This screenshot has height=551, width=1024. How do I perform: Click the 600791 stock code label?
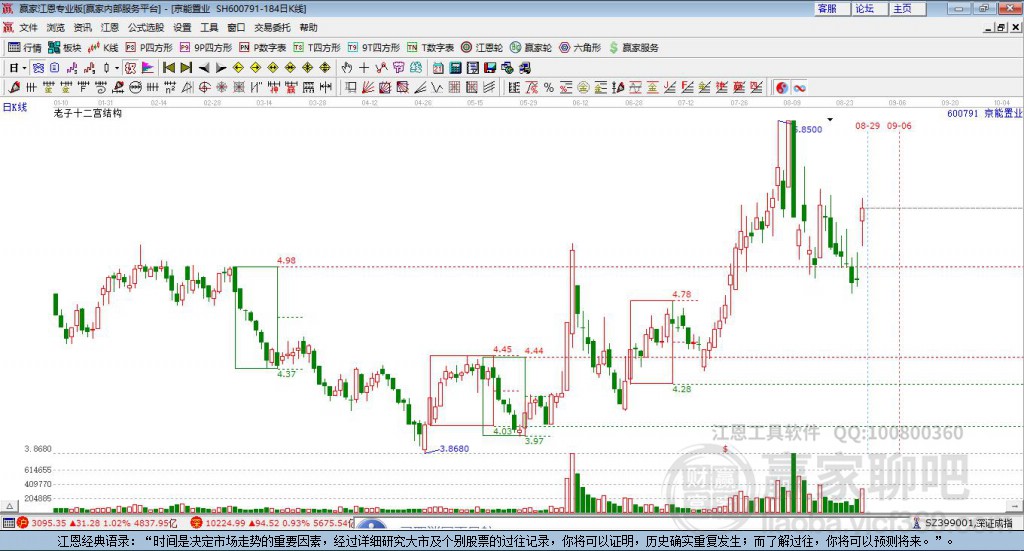pyautogui.click(x=963, y=114)
